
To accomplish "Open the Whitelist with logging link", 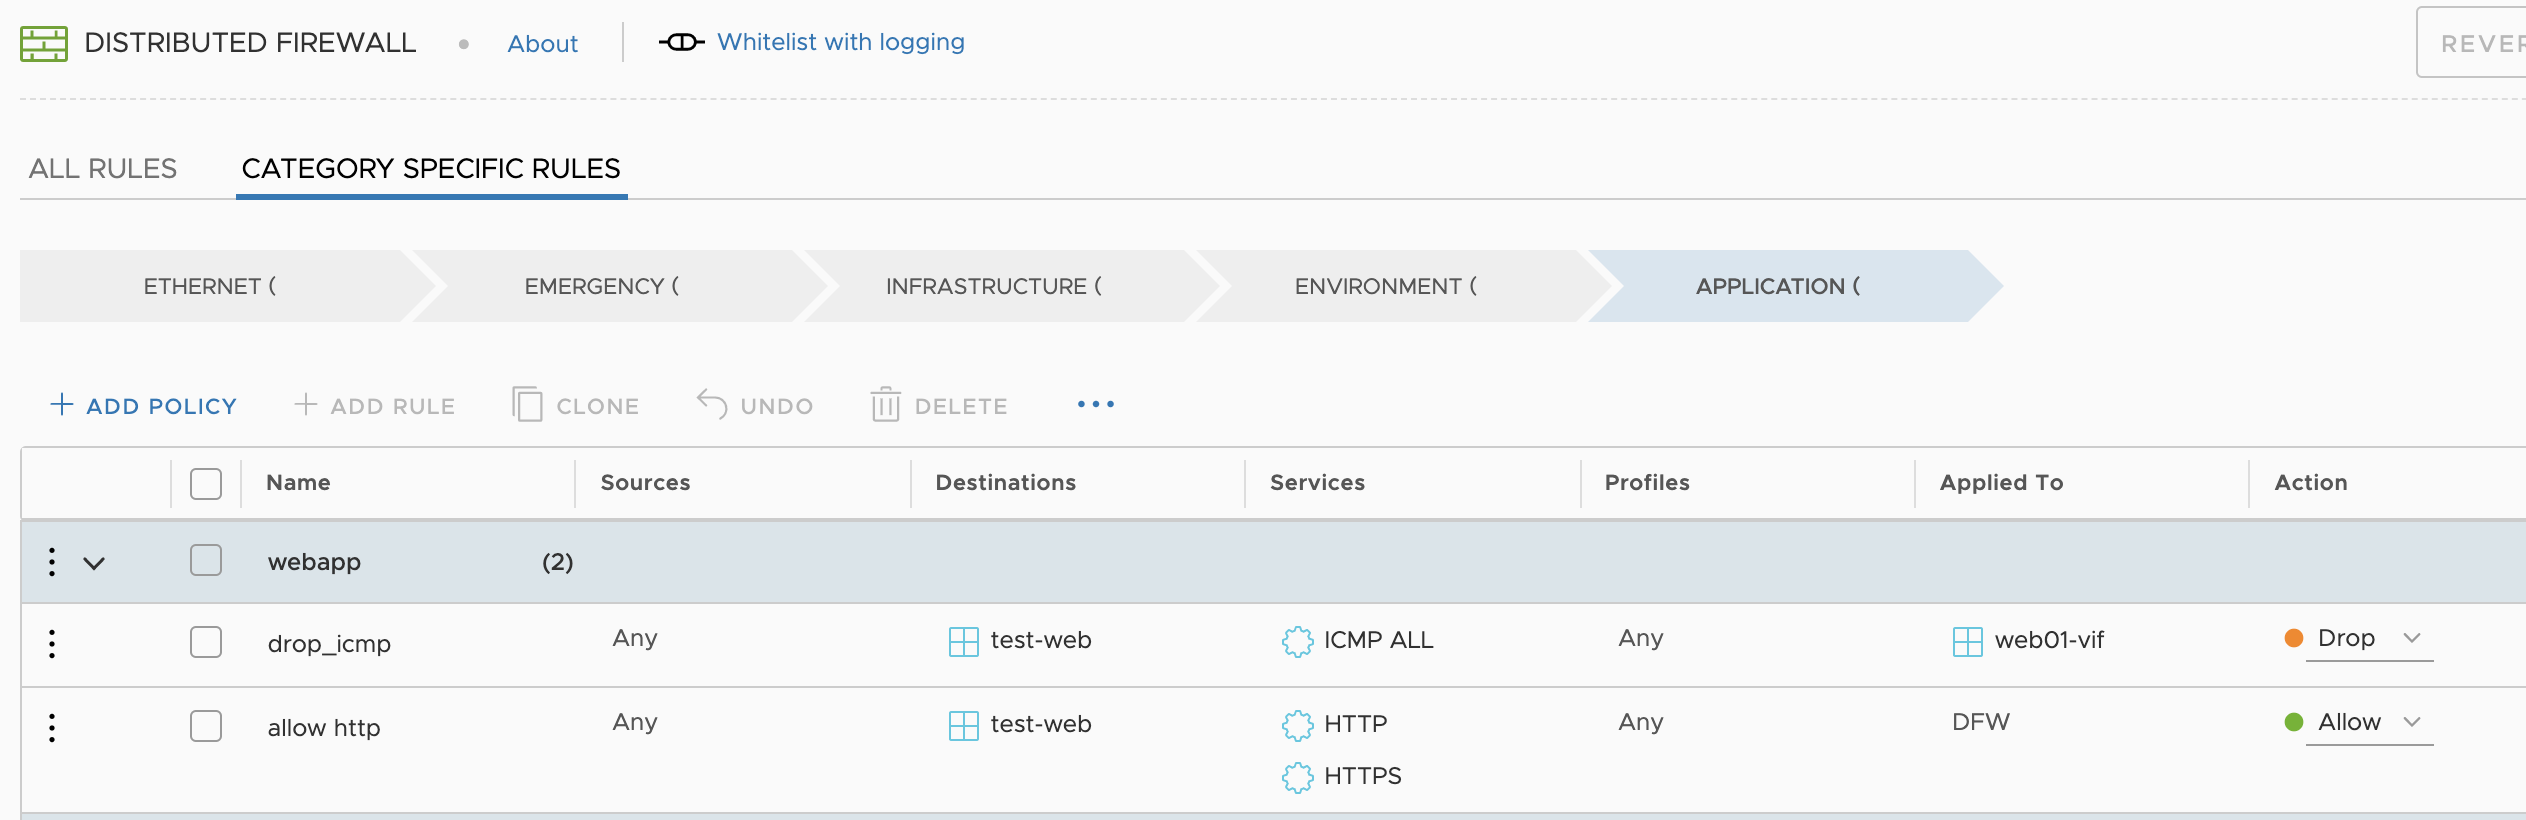I will coord(840,42).
